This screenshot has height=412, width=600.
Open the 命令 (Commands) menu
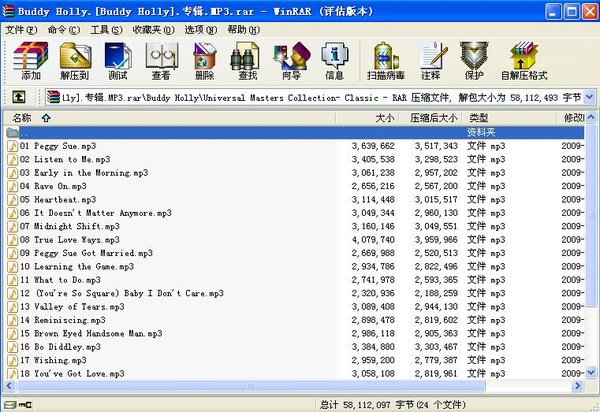coord(64,30)
